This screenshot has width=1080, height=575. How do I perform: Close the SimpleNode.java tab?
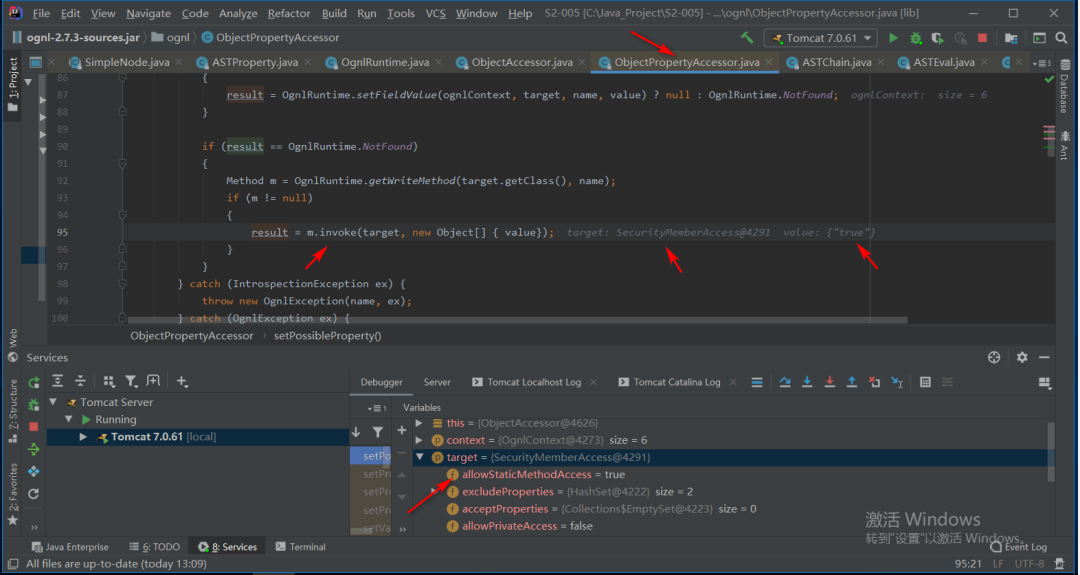179,62
